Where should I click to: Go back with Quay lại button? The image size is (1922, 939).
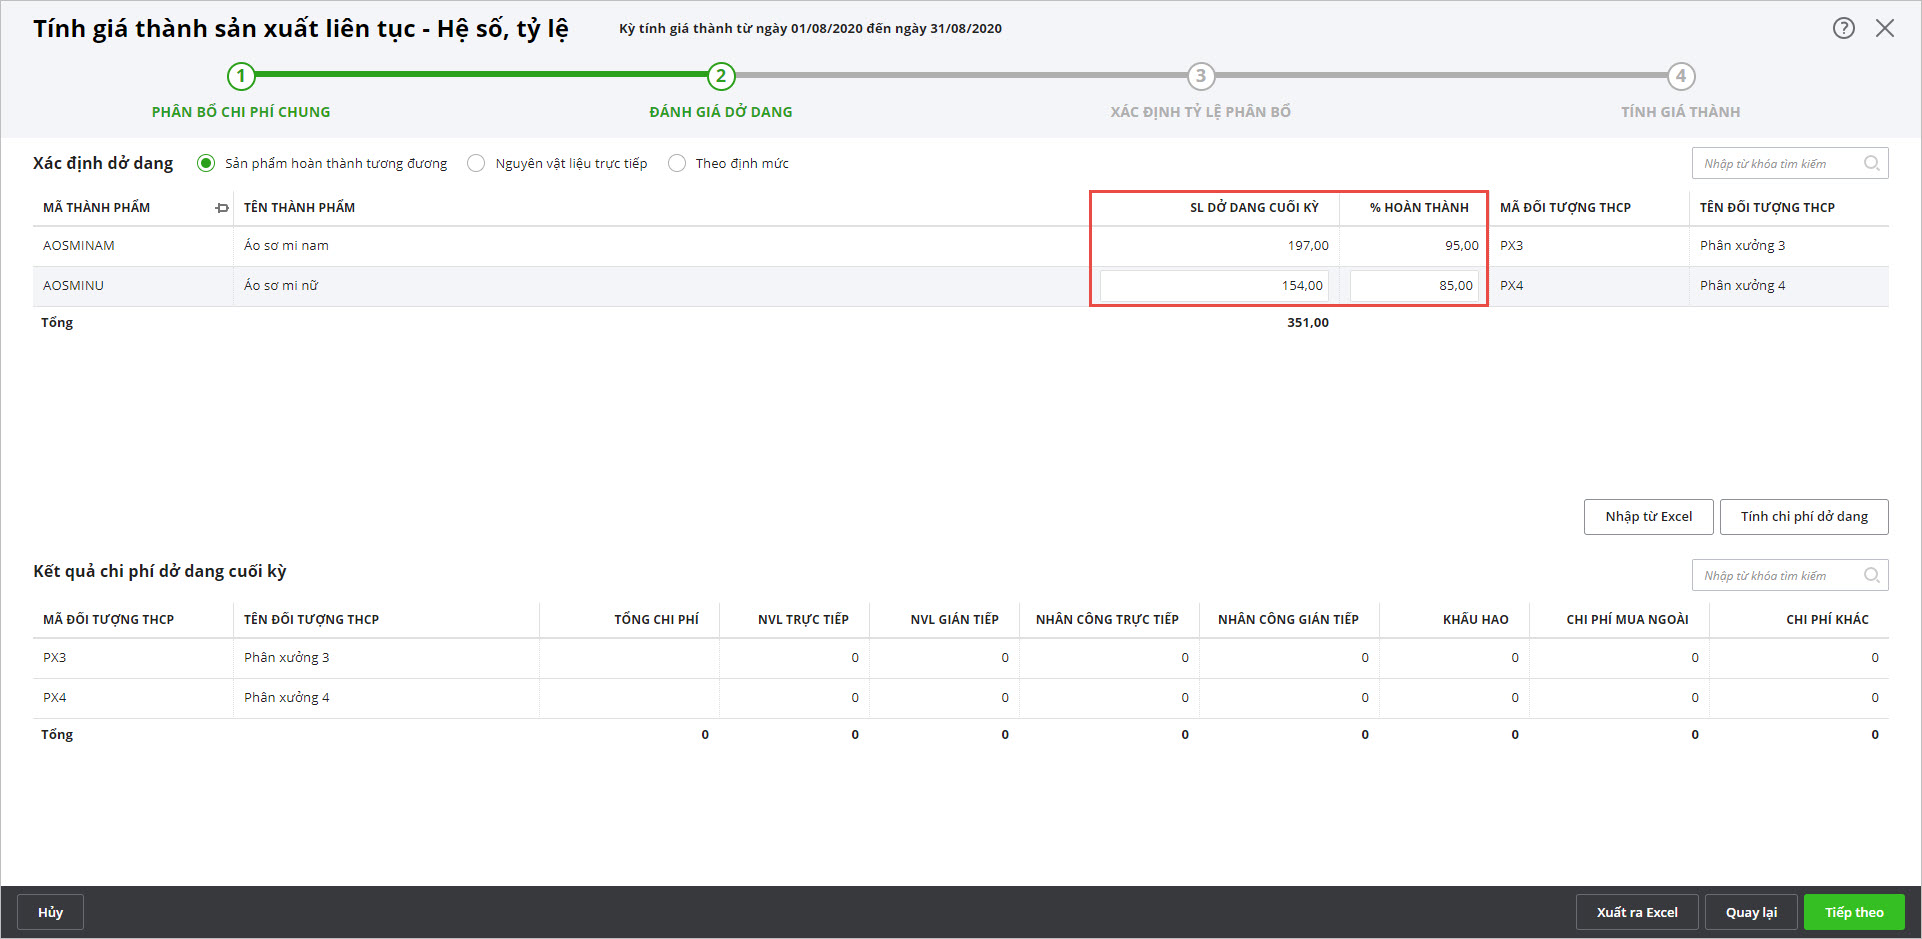coord(1751,912)
